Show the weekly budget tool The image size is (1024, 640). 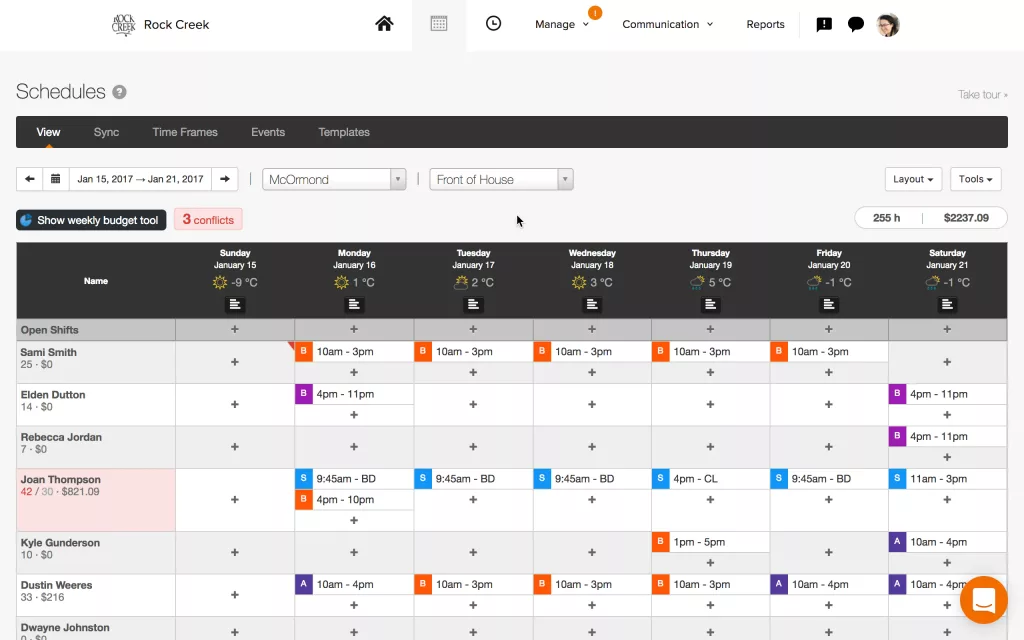tap(90, 220)
